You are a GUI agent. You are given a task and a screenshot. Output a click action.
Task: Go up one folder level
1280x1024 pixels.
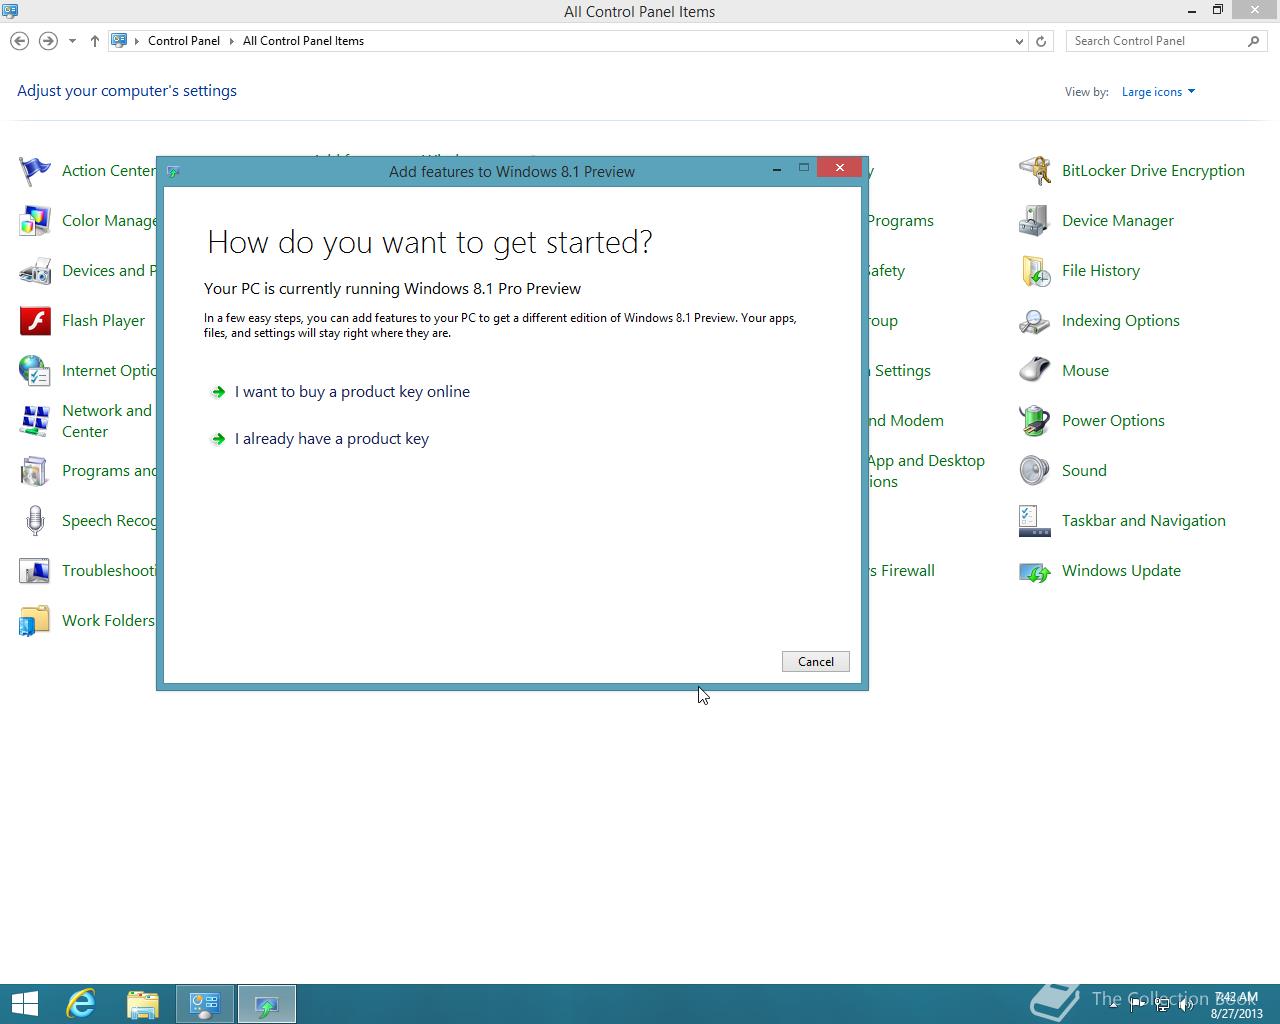[94, 41]
